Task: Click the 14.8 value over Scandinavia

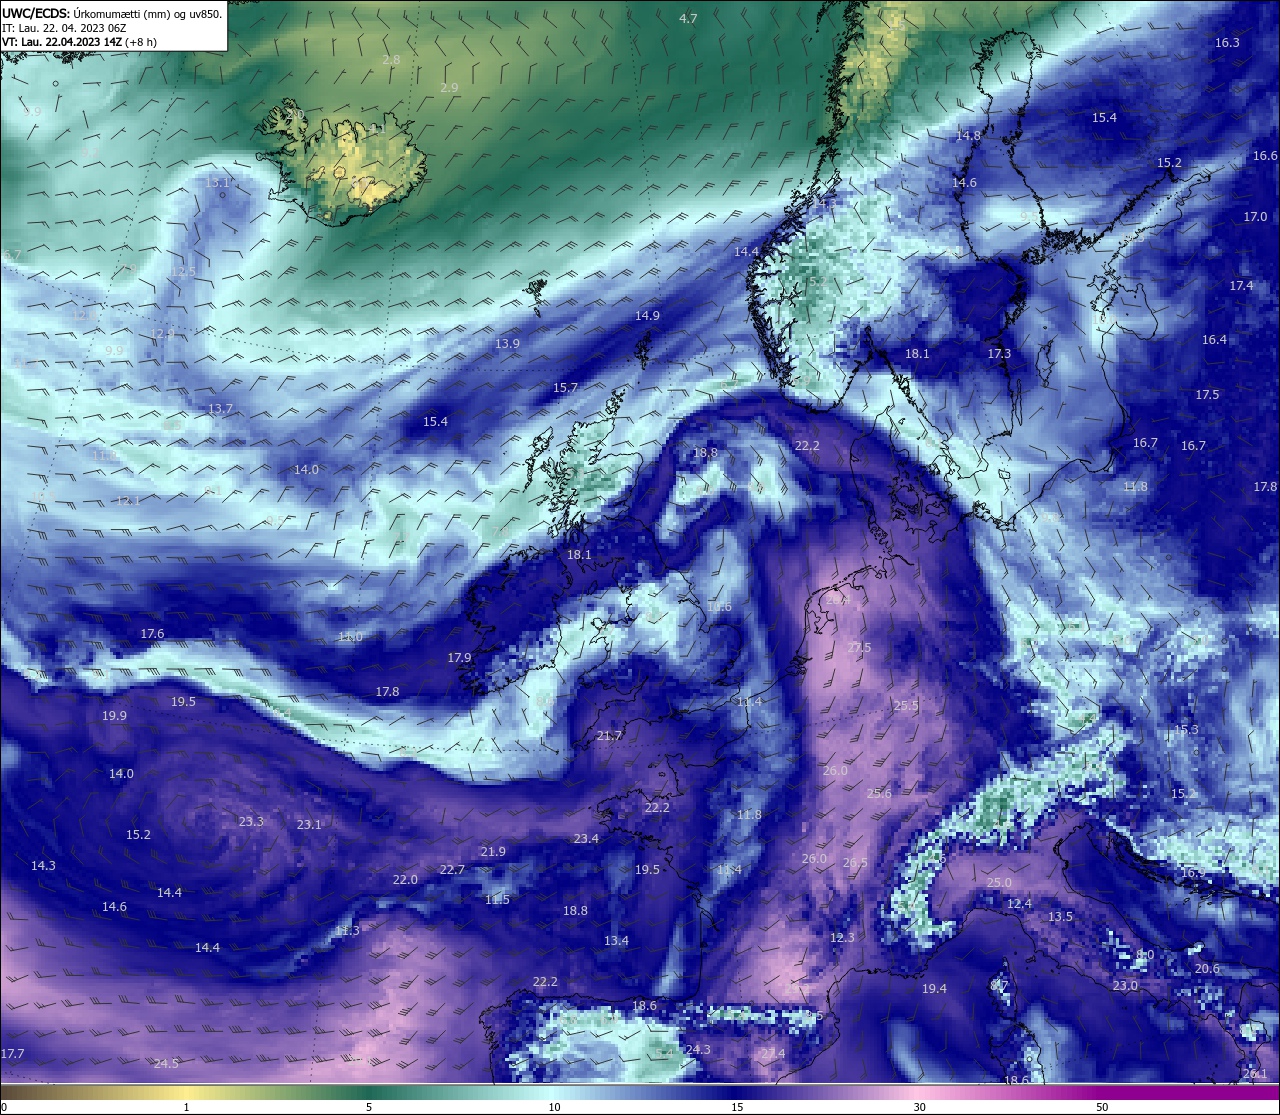Action: [x=968, y=135]
